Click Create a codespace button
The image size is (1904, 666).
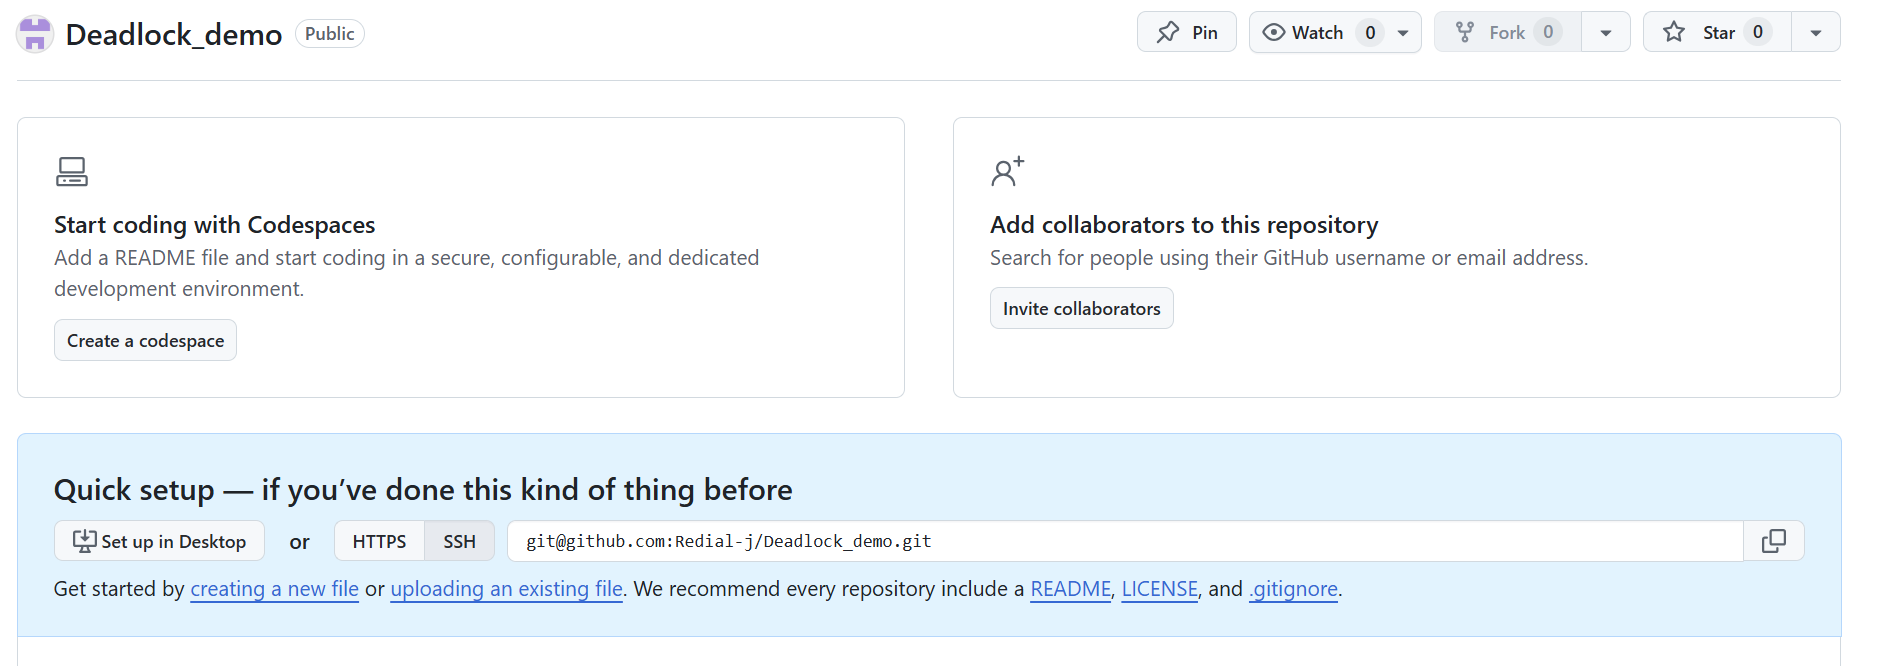pos(145,341)
